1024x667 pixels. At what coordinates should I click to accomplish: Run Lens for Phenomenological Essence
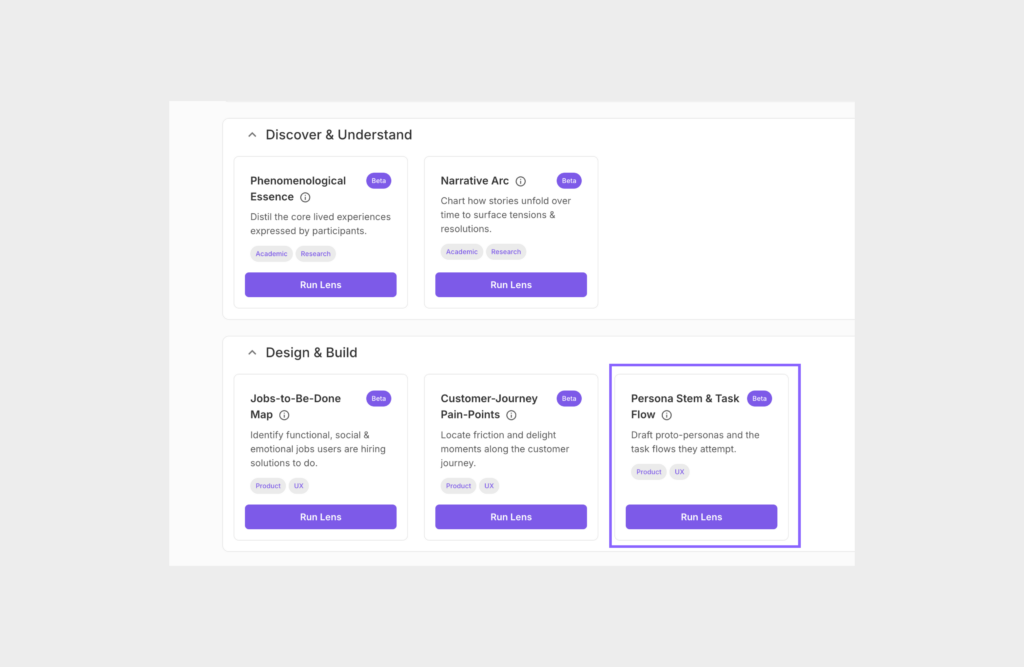coord(320,285)
